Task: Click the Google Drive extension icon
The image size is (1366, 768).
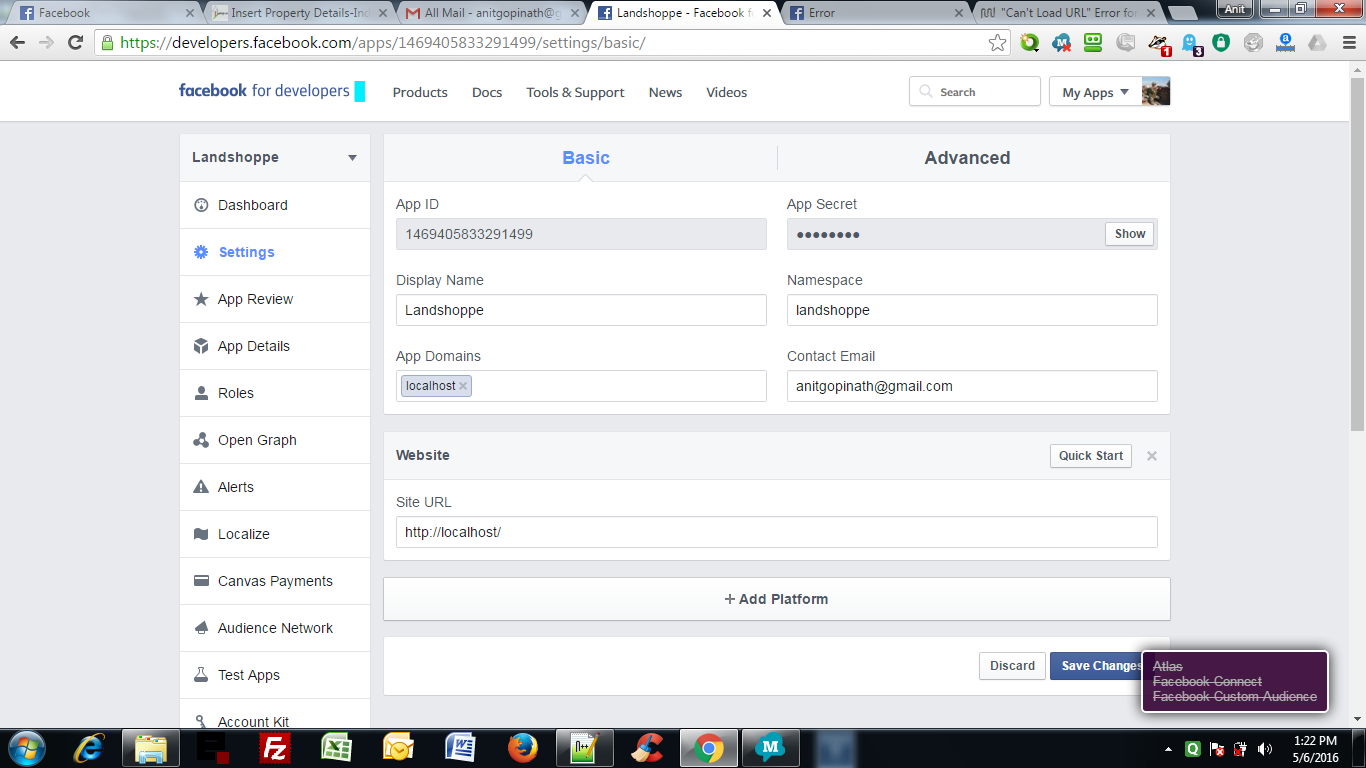Action: [x=1317, y=43]
